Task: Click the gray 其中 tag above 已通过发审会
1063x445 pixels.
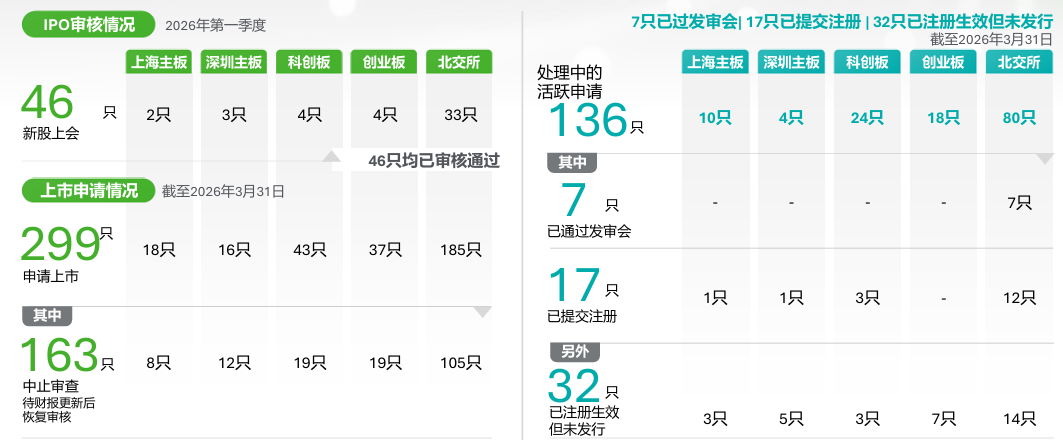Action: (572, 162)
